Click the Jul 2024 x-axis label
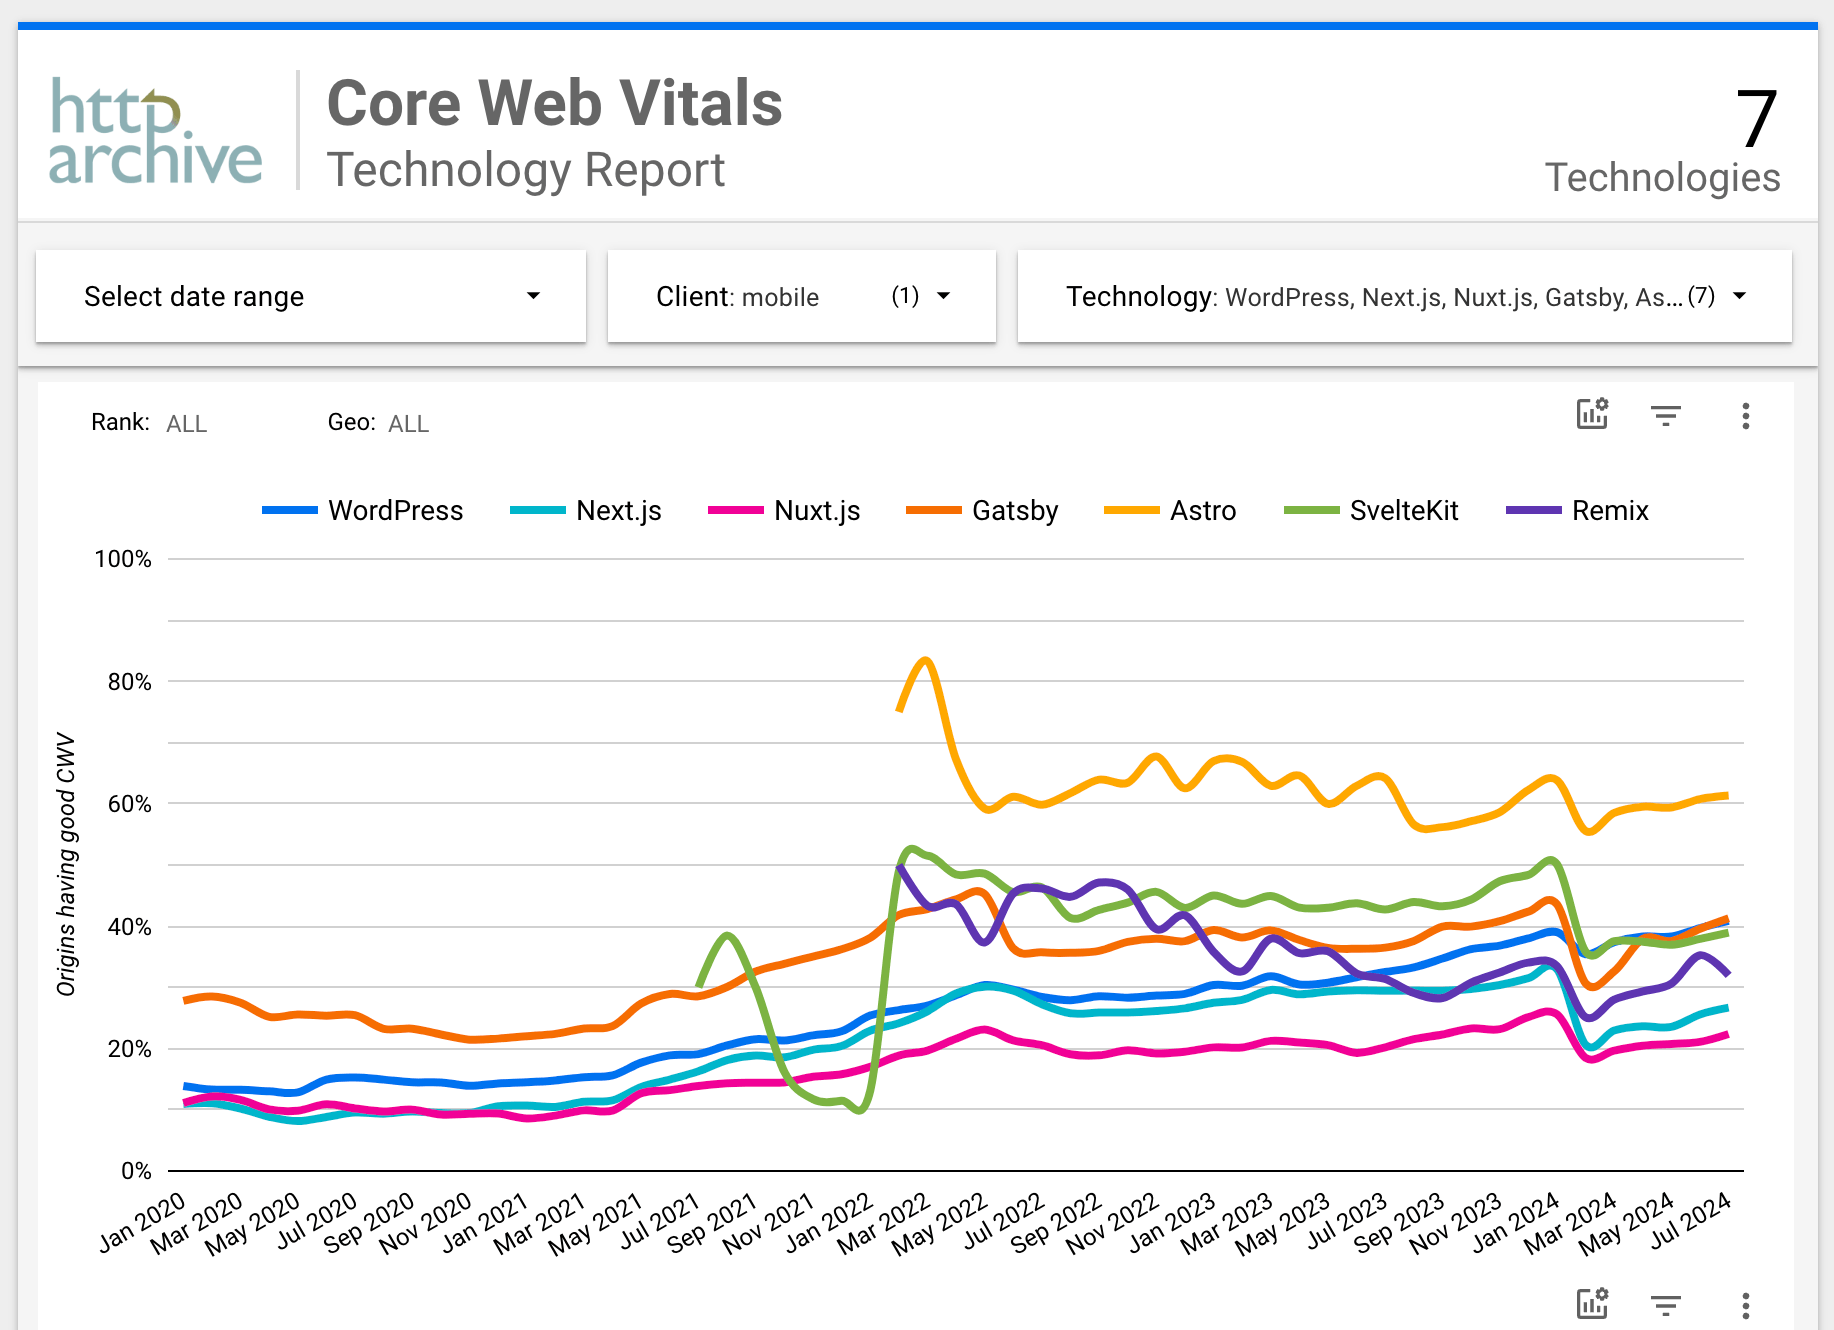The height and width of the screenshot is (1330, 1834). tap(1690, 1221)
